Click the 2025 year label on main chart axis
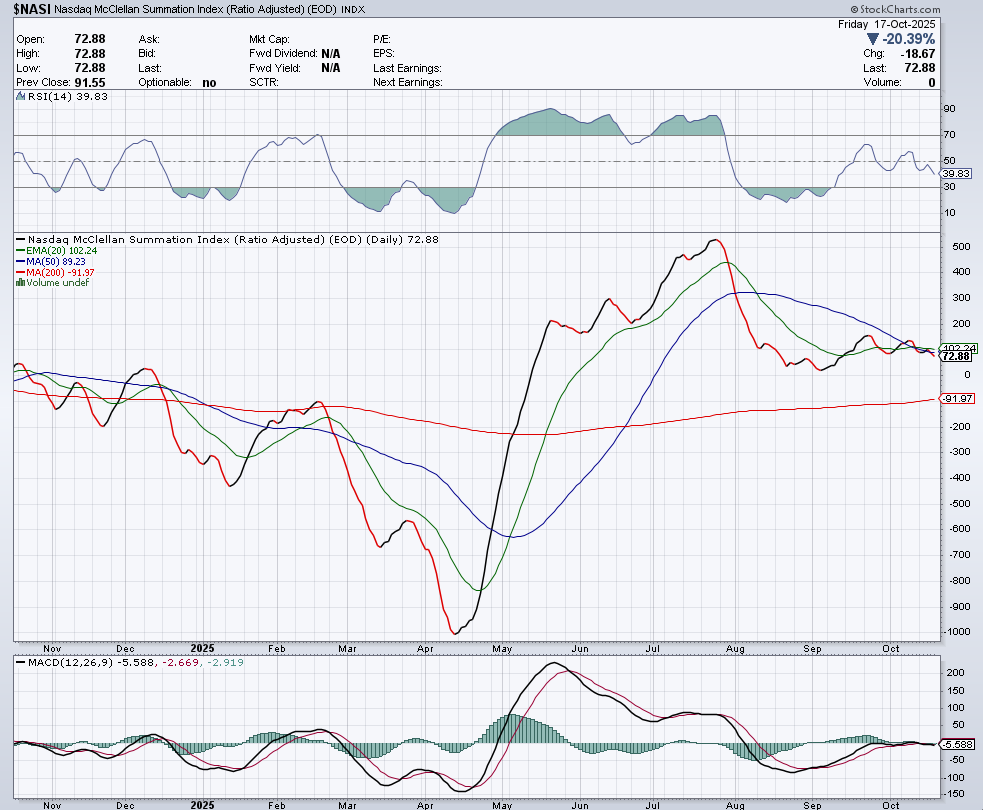 coord(202,648)
